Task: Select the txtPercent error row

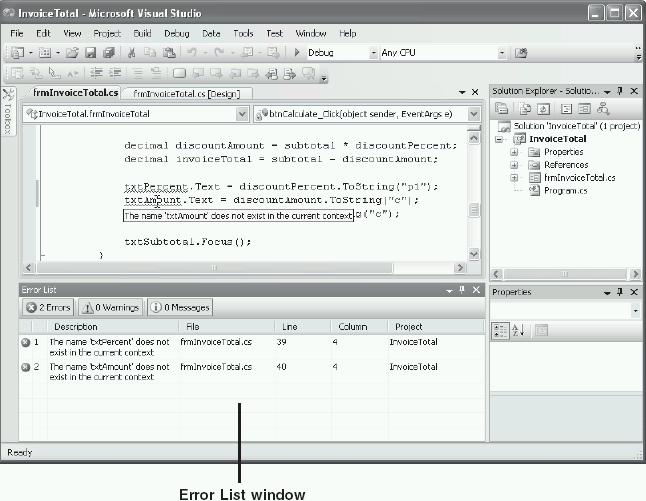Action: coord(252,347)
